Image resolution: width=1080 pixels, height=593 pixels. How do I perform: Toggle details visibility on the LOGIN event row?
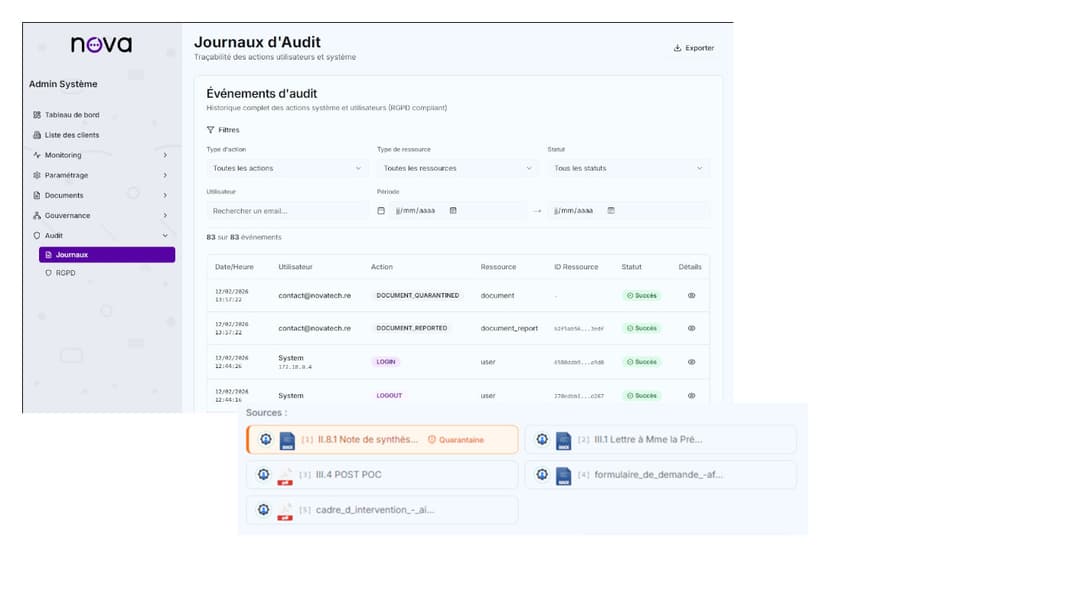click(691, 361)
